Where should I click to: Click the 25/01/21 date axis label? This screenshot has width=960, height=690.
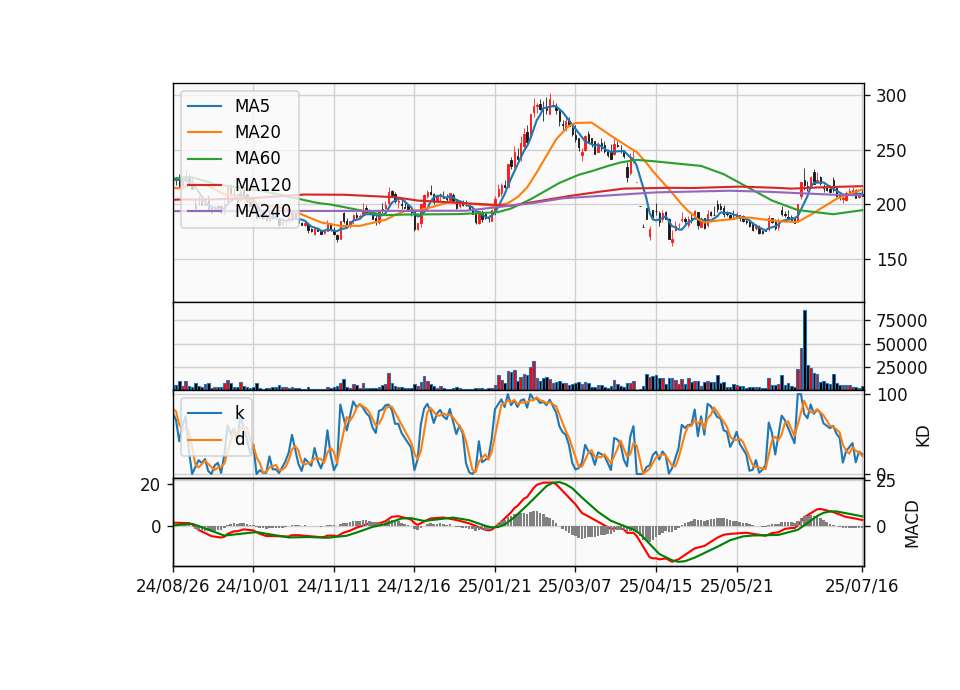(494, 586)
